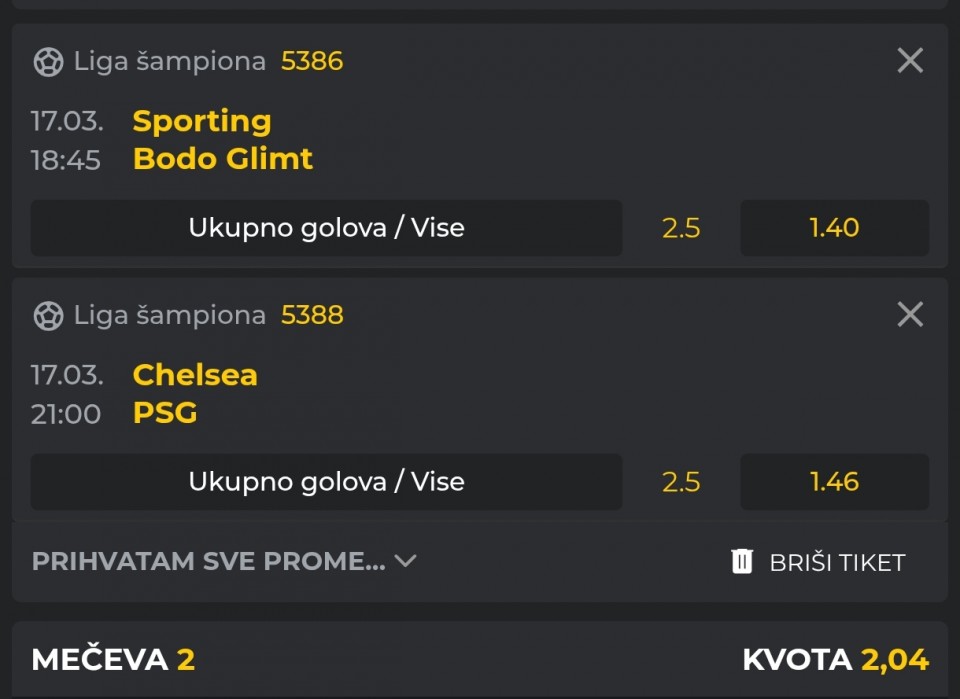Remove the Sporting vs Bodo Glimt selection

point(910,61)
